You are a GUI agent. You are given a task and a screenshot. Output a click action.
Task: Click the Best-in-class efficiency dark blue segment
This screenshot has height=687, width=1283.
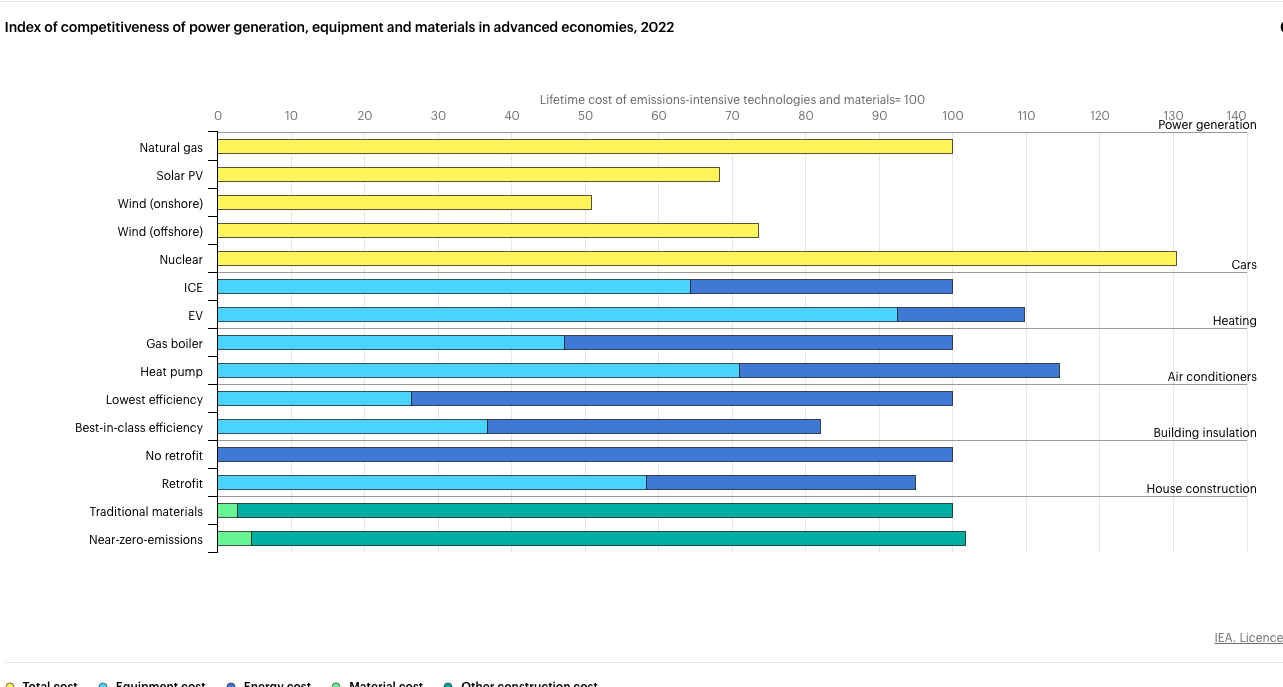point(653,427)
